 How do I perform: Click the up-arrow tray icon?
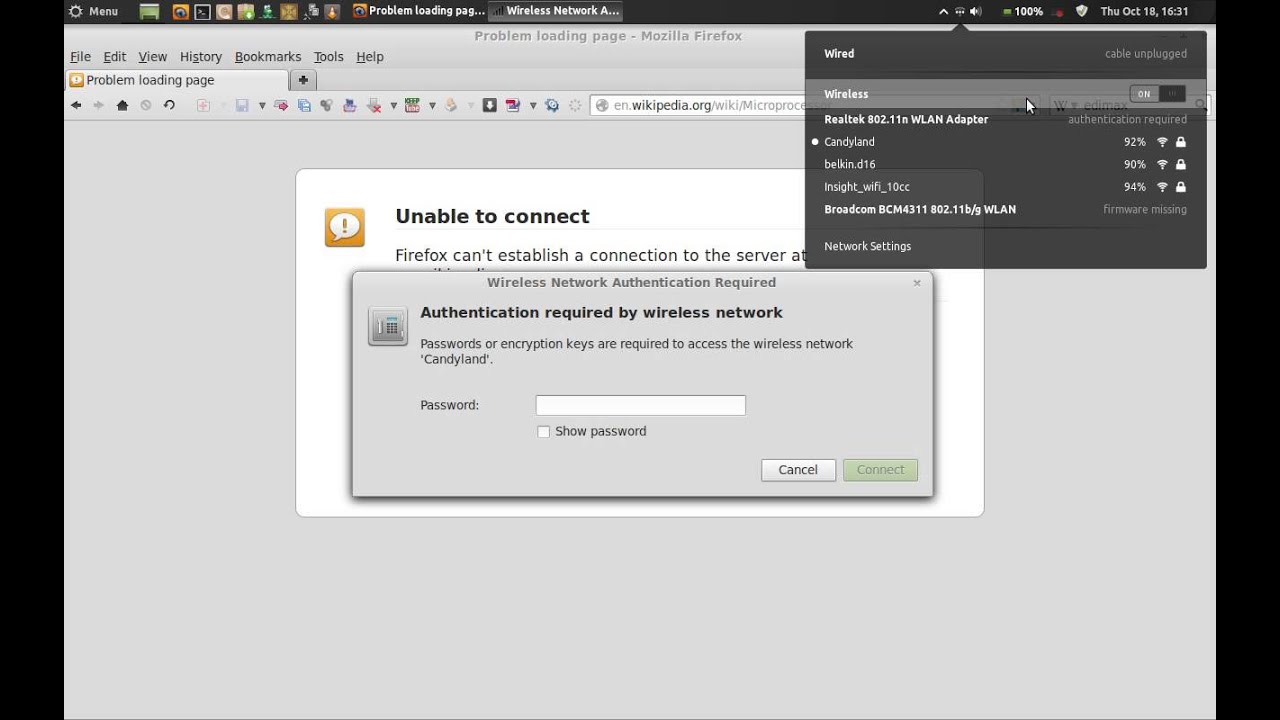click(x=943, y=12)
